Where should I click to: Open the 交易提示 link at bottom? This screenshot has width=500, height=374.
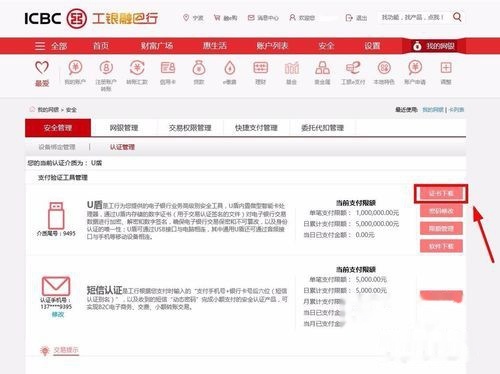(66, 350)
